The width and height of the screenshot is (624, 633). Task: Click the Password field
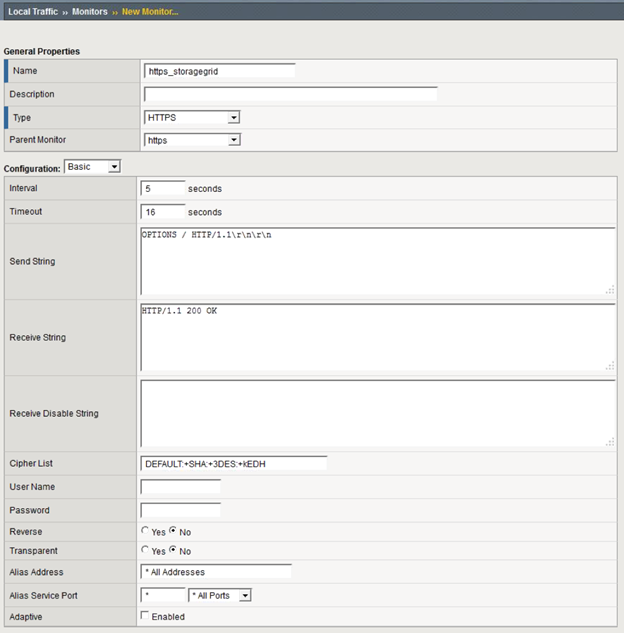point(180,510)
